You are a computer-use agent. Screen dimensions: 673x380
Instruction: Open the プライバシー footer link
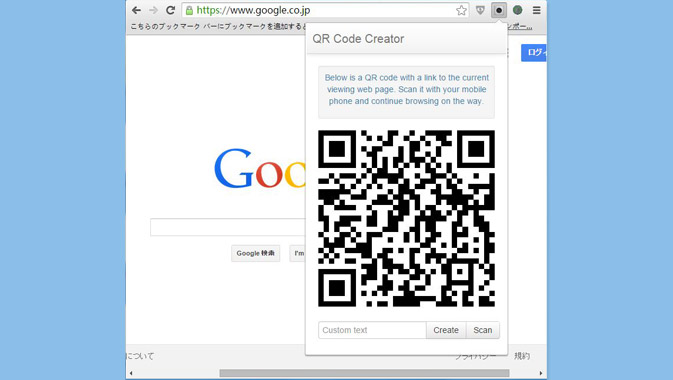[x=476, y=356]
